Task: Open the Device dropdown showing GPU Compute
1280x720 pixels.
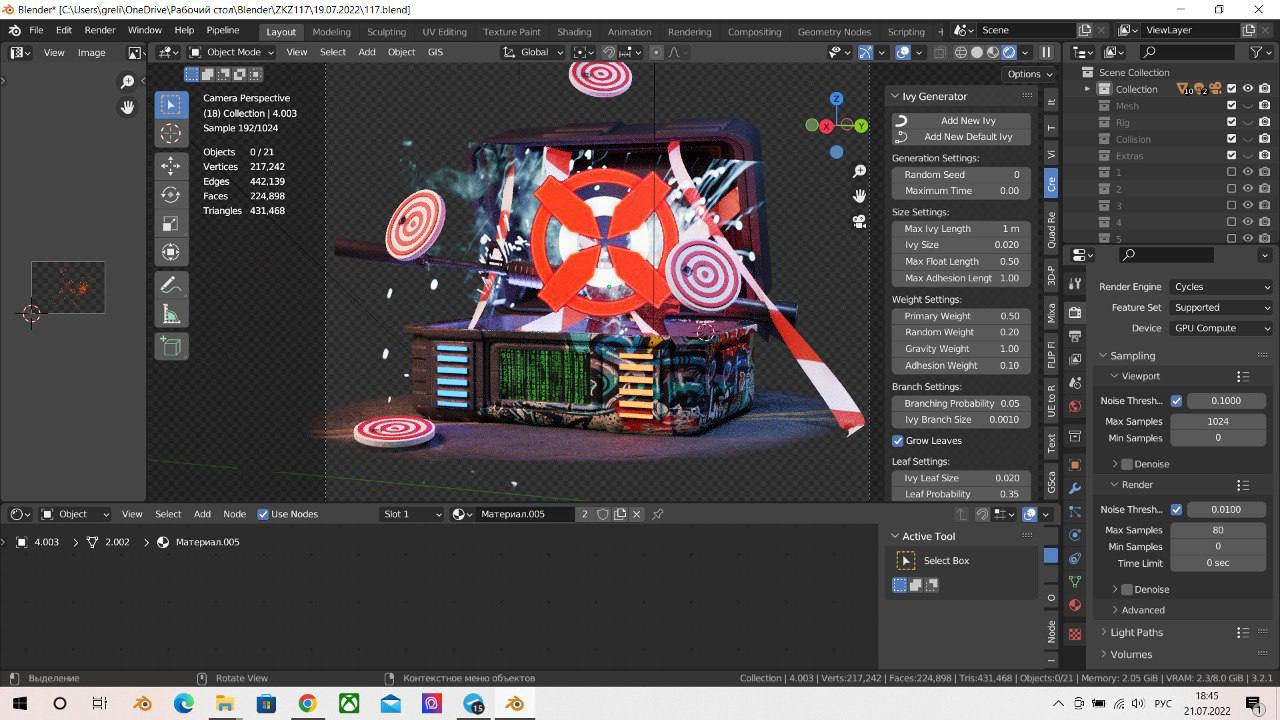Action: (1222, 328)
